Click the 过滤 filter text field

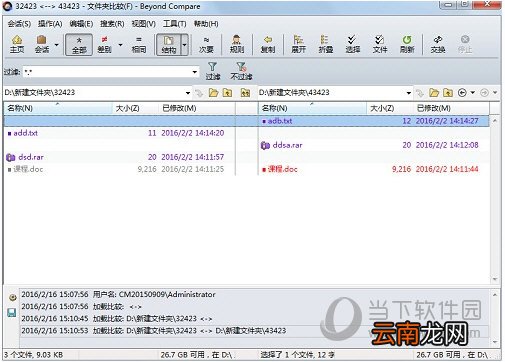107,72
